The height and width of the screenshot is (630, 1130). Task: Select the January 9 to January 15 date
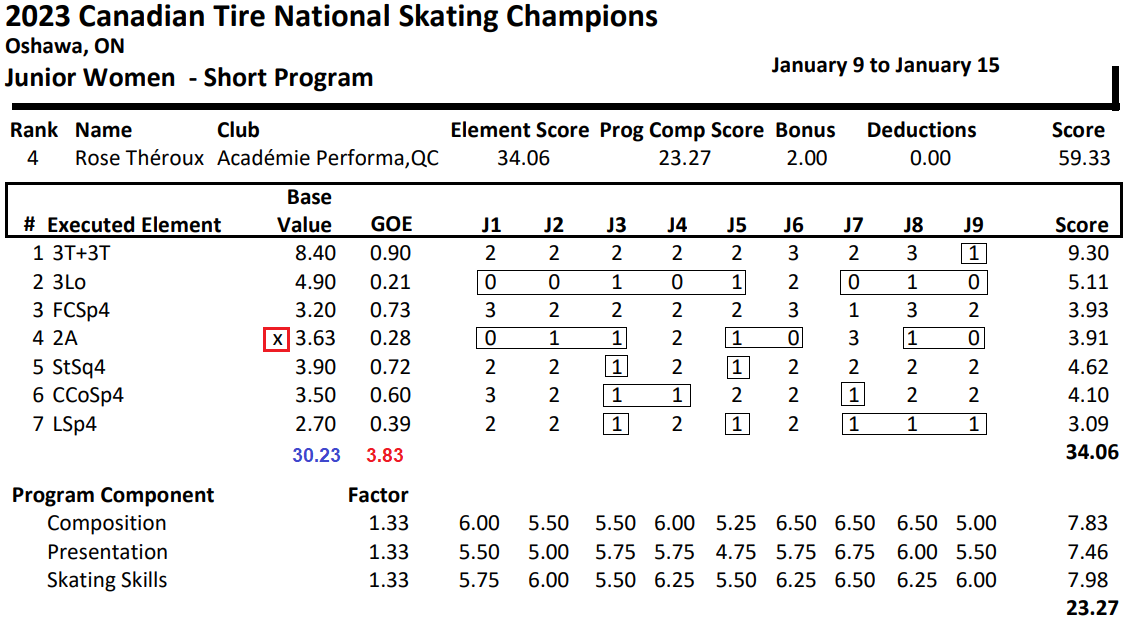coord(885,65)
